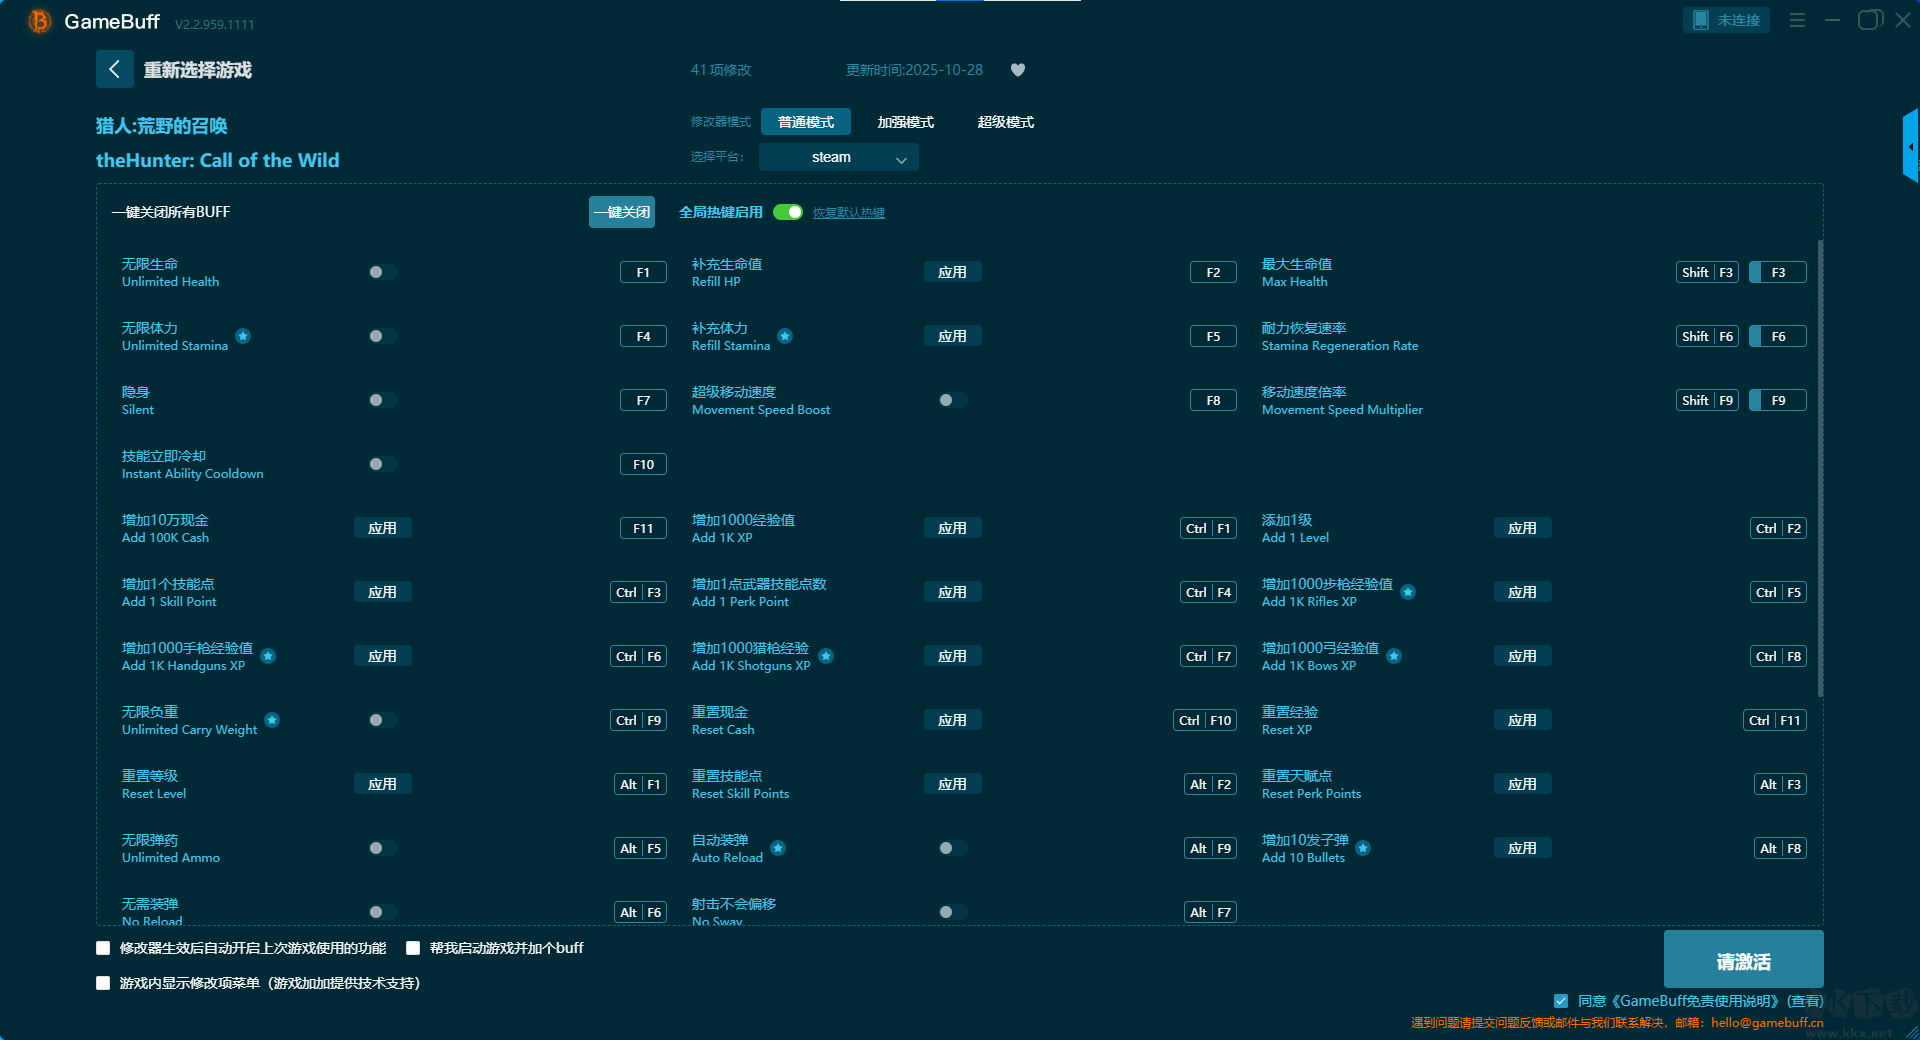The width and height of the screenshot is (1920, 1040).
Task: Click the star badge beside Add 1K Shotguns XP
Action: click(x=826, y=656)
